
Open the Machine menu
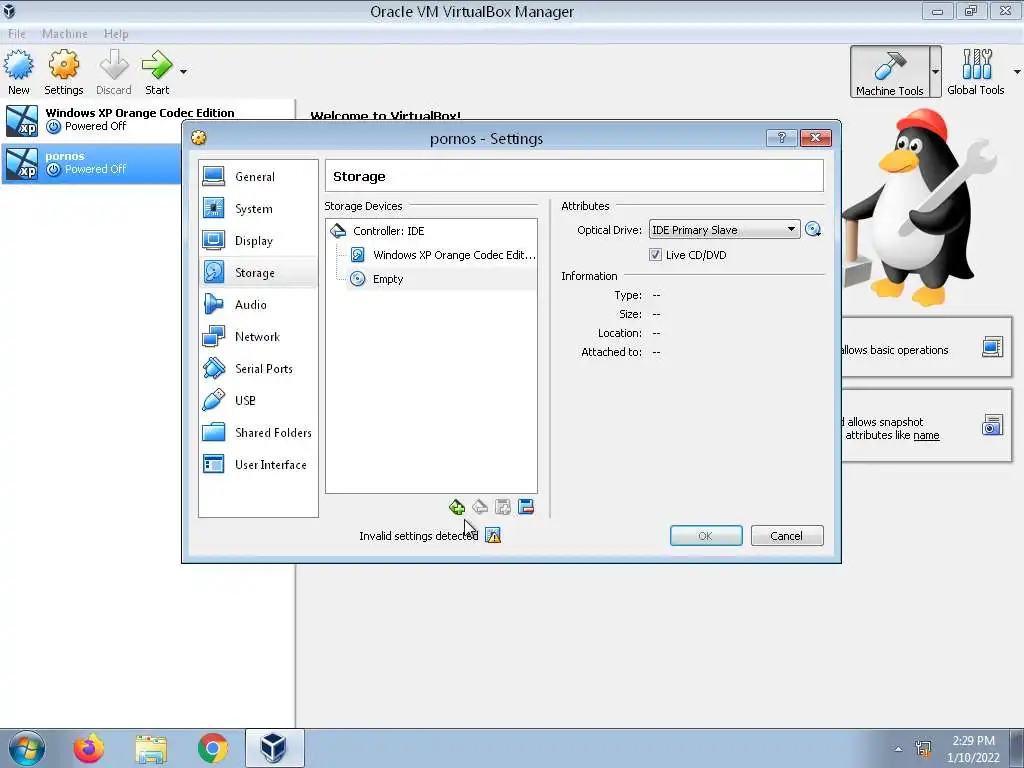point(65,33)
